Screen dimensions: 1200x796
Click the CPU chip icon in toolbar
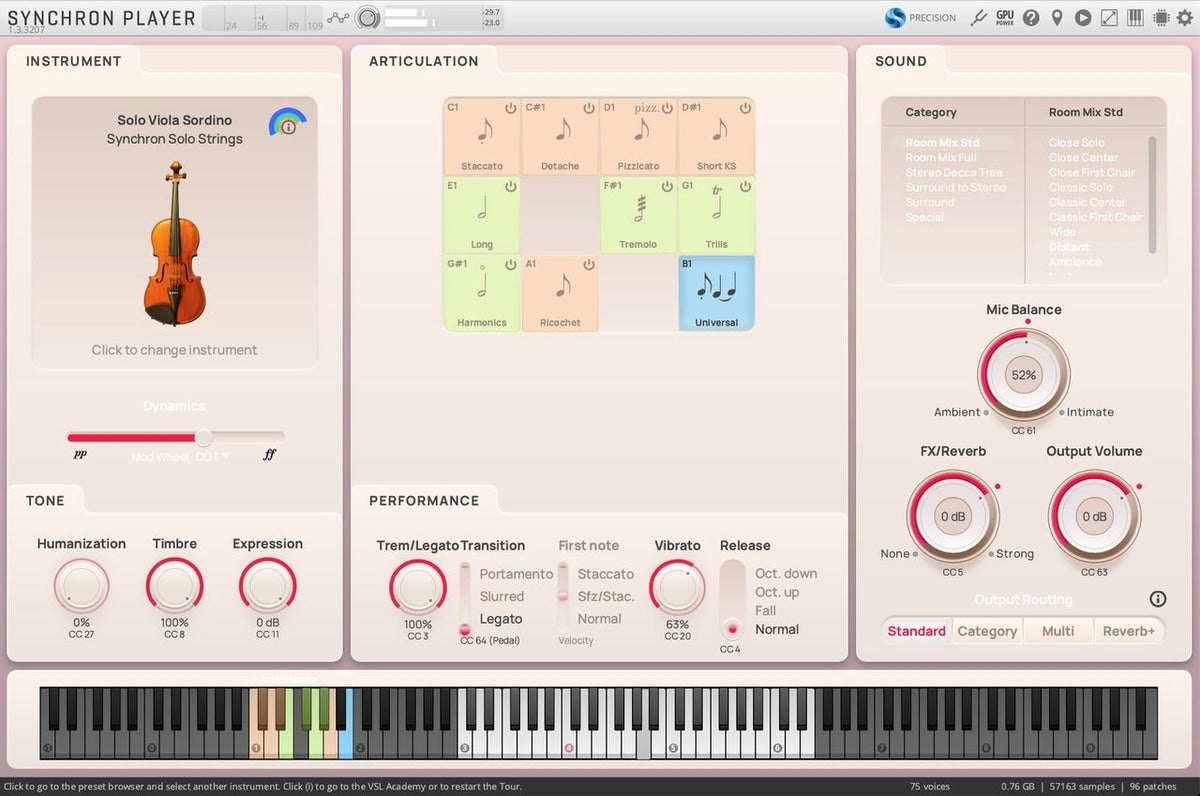pyautogui.click(x=1161, y=17)
